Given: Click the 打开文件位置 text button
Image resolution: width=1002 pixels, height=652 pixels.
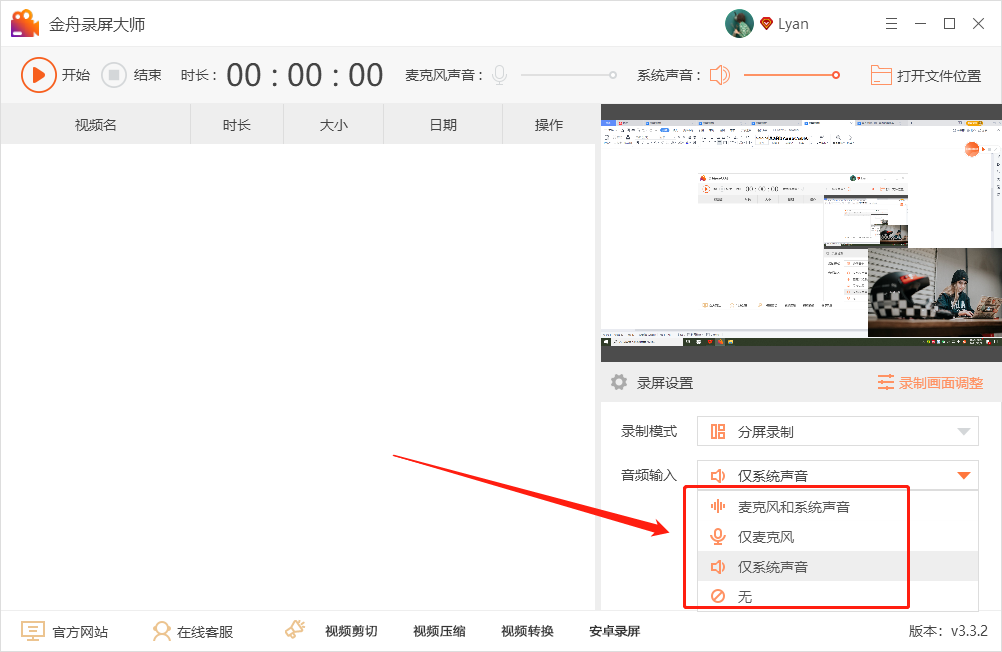Looking at the screenshot, I should click(x=939, y=75).
